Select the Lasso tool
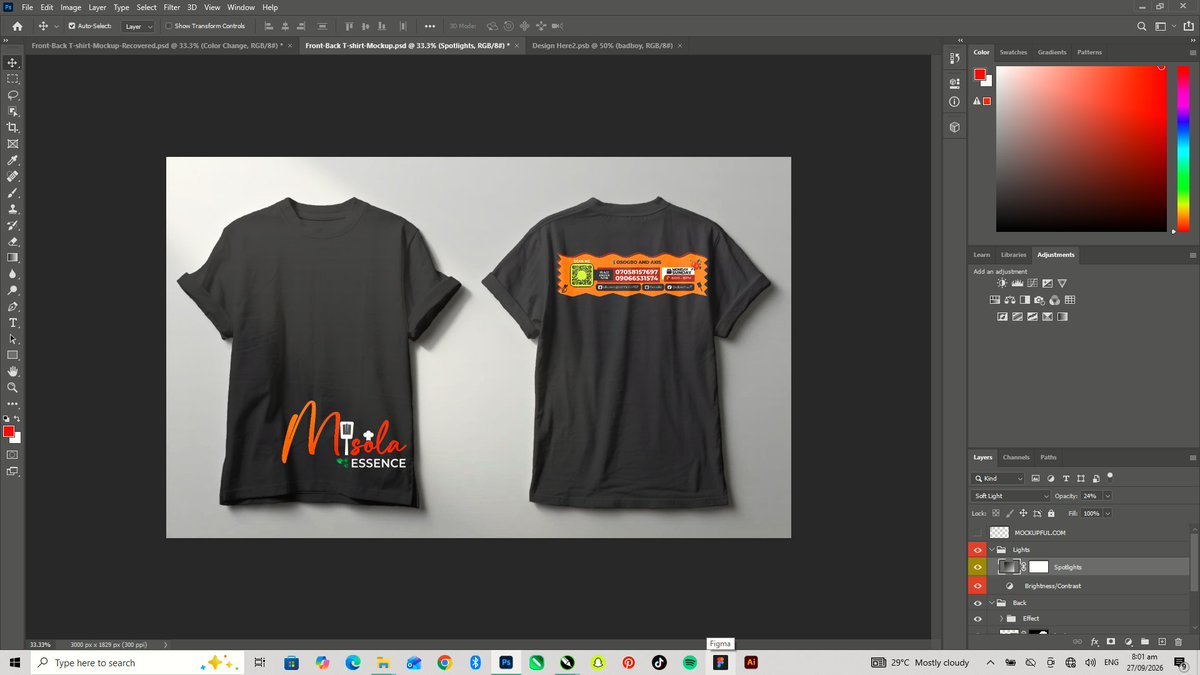The image size is (1200, 675). (13, 95)
